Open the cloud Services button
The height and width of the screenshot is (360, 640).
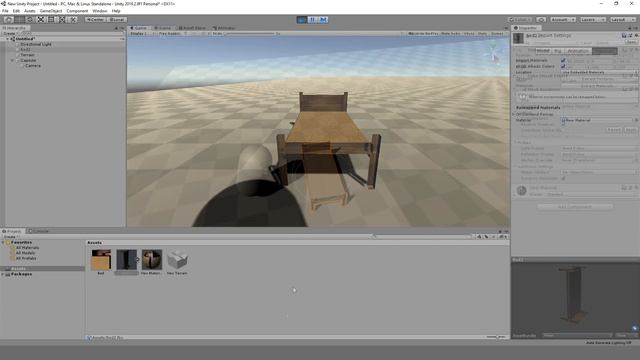tap(541, 20)
